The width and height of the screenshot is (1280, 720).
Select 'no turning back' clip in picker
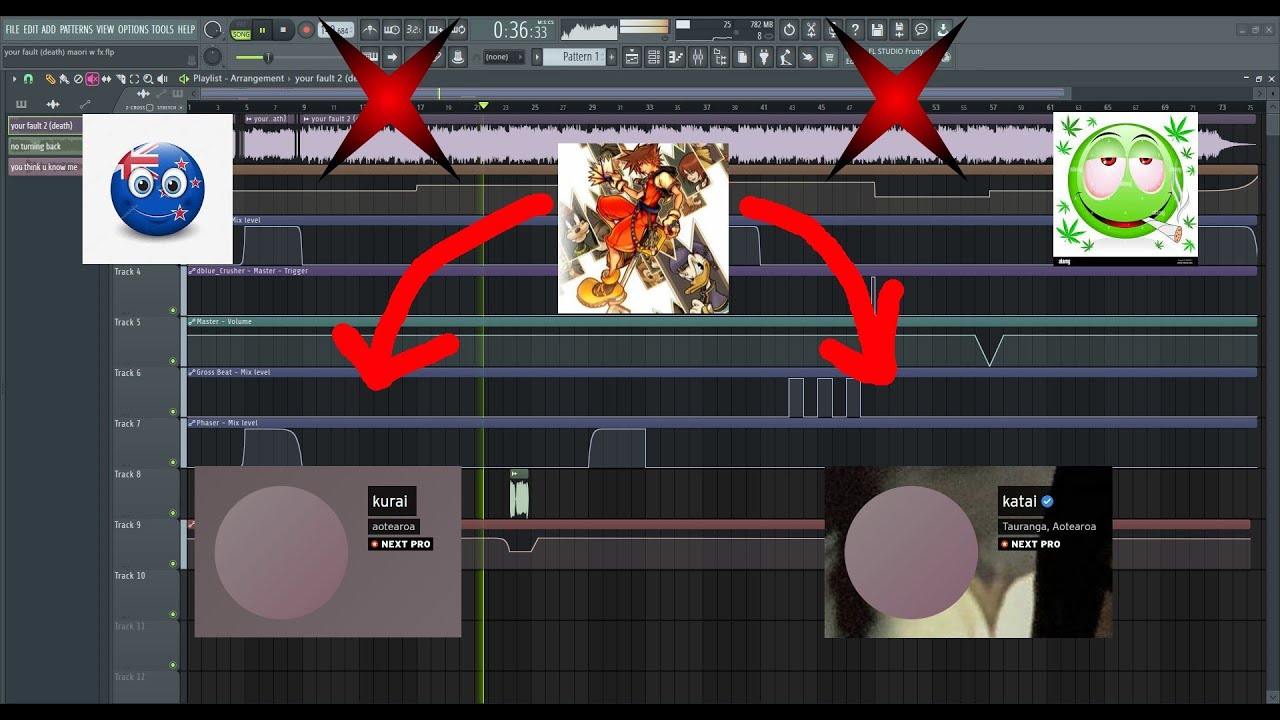pyautogui.click(x=45, y=146)
